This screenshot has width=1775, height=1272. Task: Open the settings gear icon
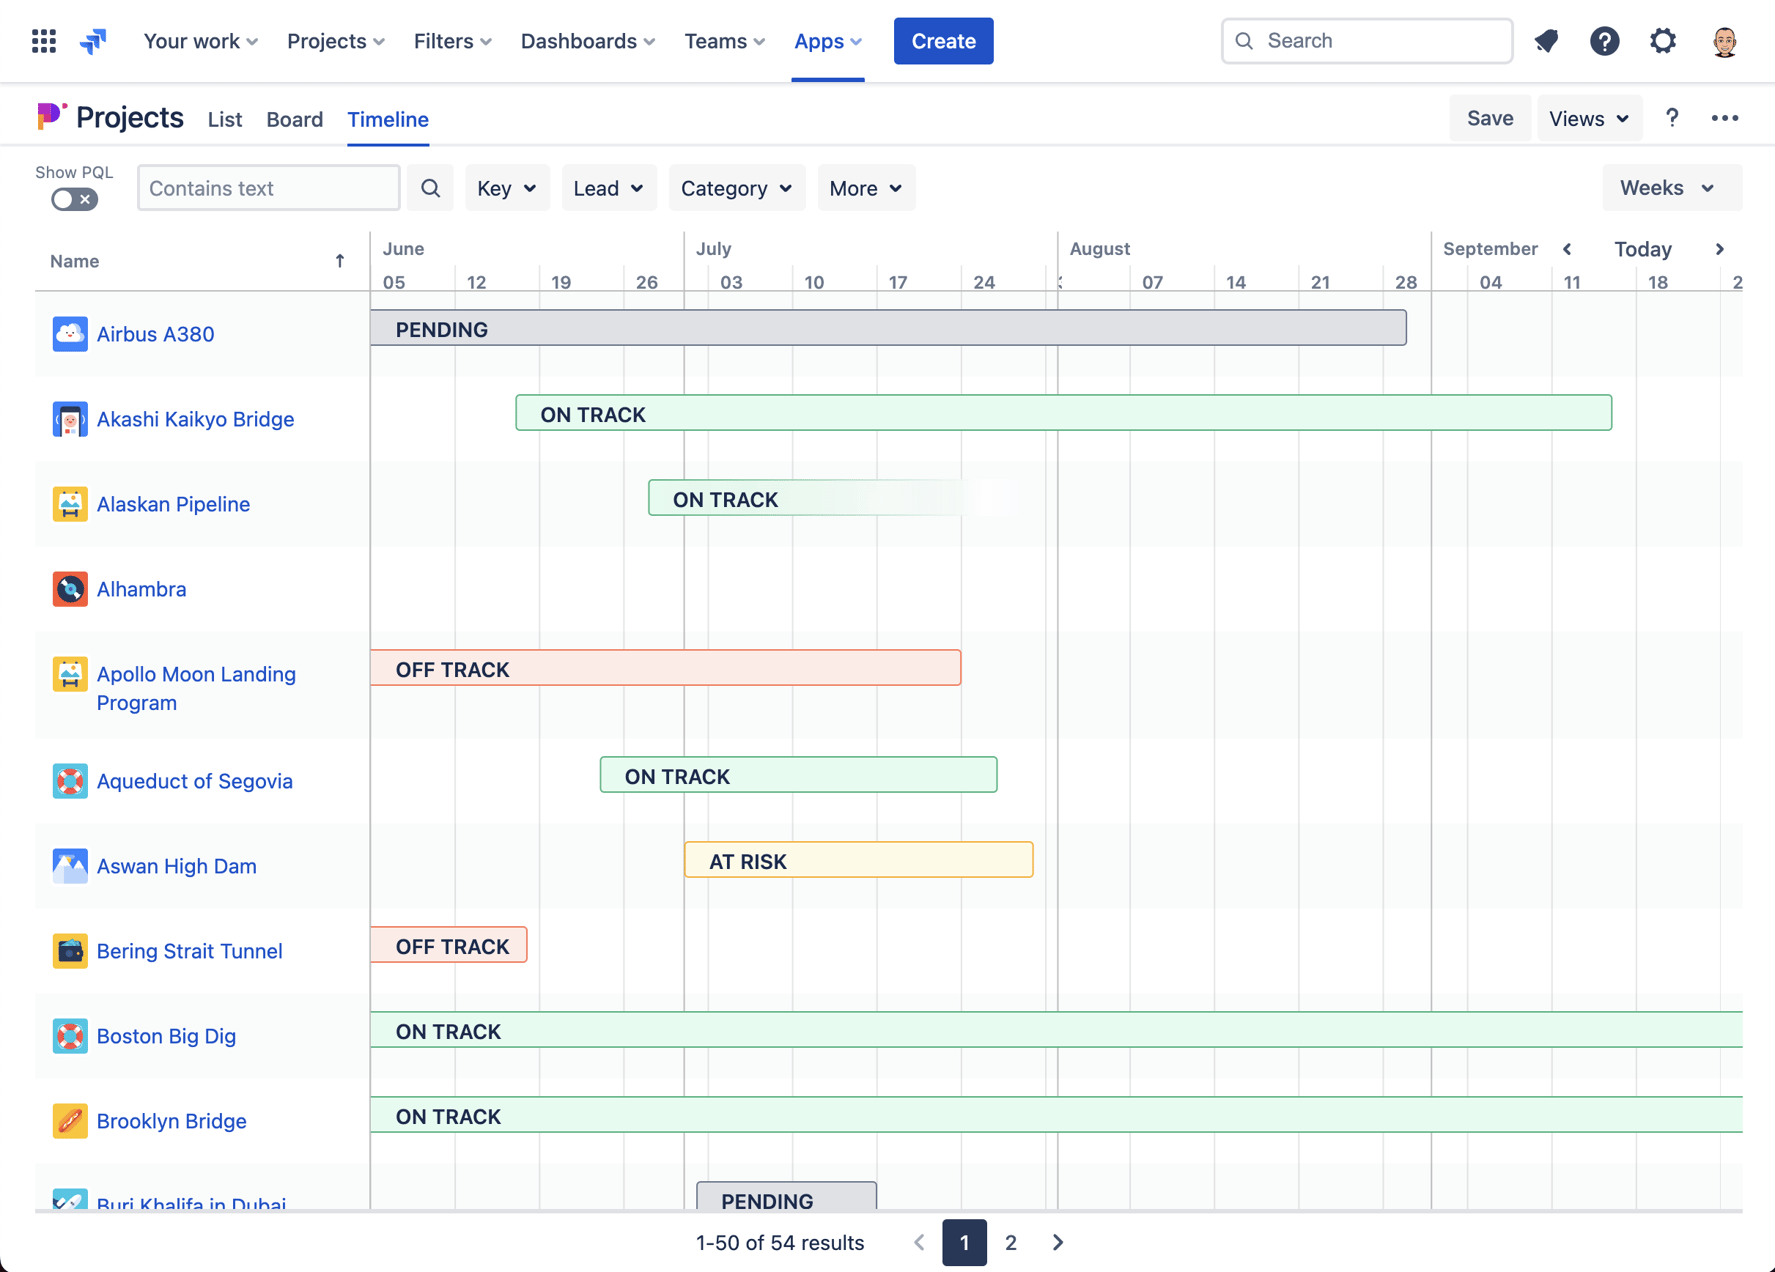click(1663, 41)
